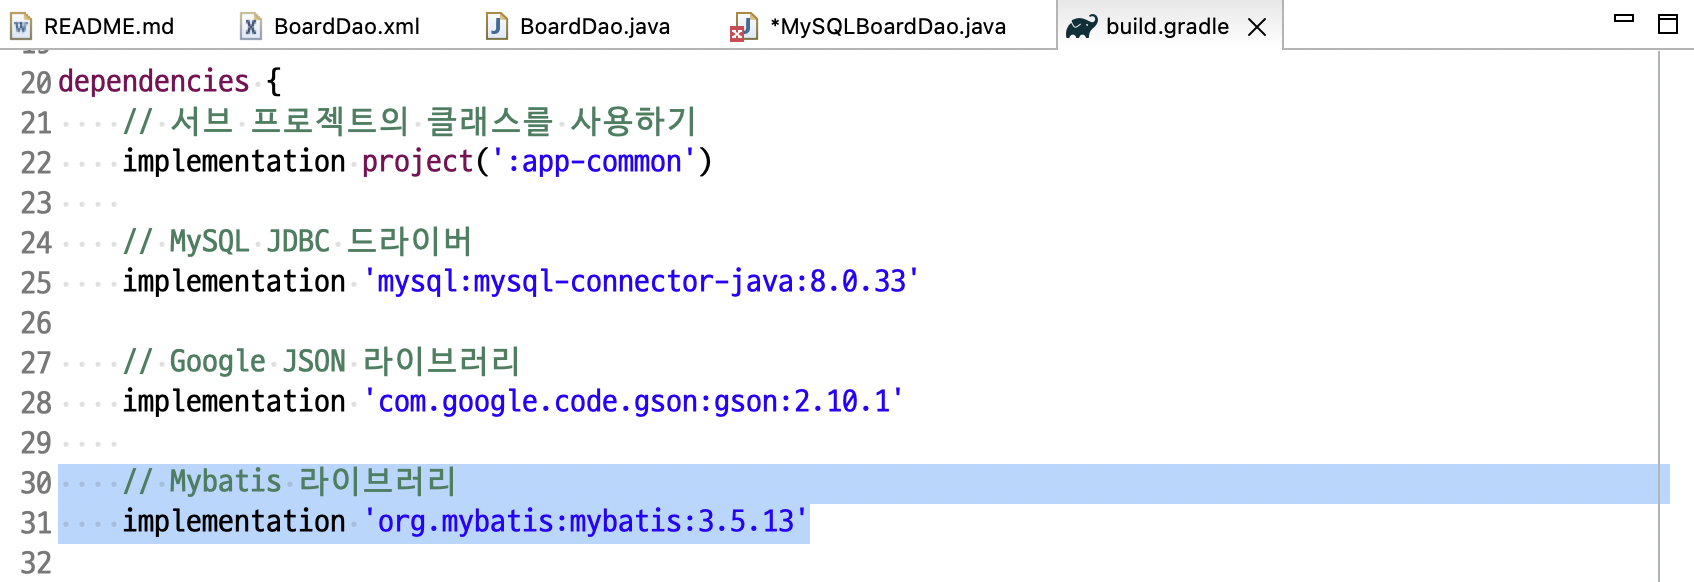
Task: Maximize the editor area
Action: pyautogui.click(x=1668, y=24)
